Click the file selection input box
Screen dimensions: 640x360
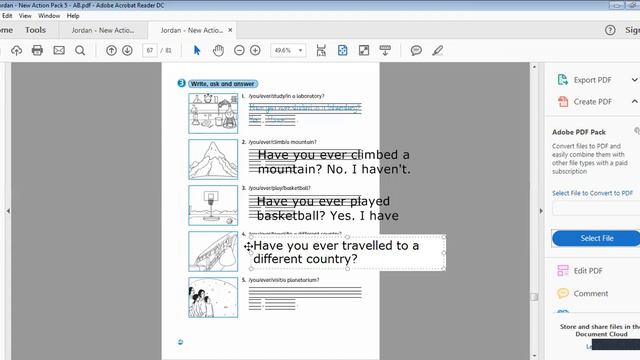coord(596,209)
